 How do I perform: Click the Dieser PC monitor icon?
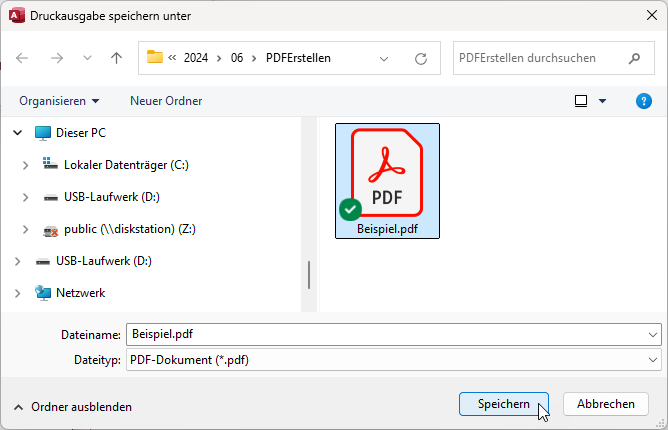(43, 133)
